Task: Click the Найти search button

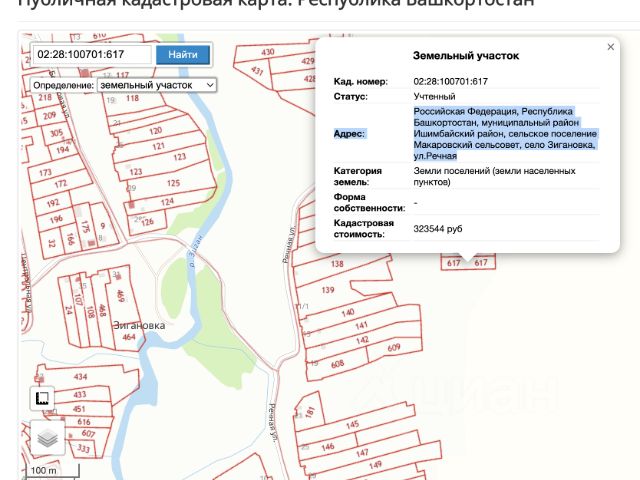Action: pyautogui.click(x=183, y=55)
